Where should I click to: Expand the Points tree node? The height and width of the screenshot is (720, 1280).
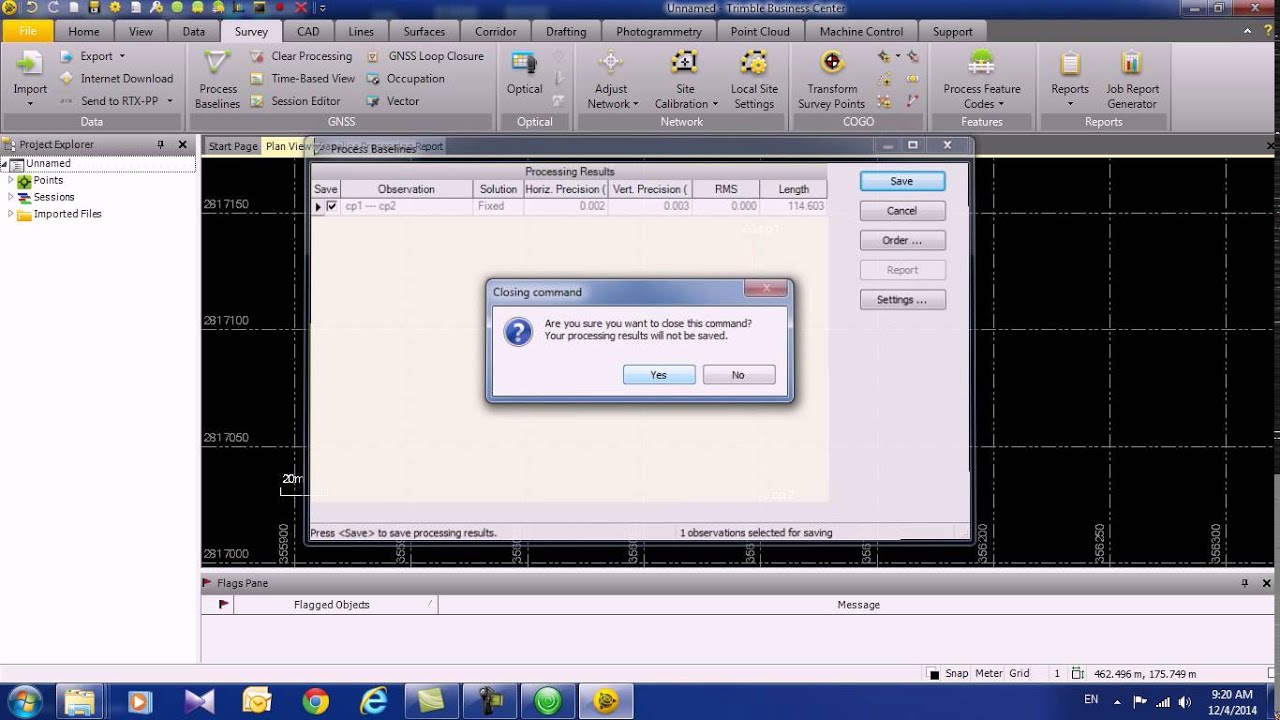click(11, 180)
